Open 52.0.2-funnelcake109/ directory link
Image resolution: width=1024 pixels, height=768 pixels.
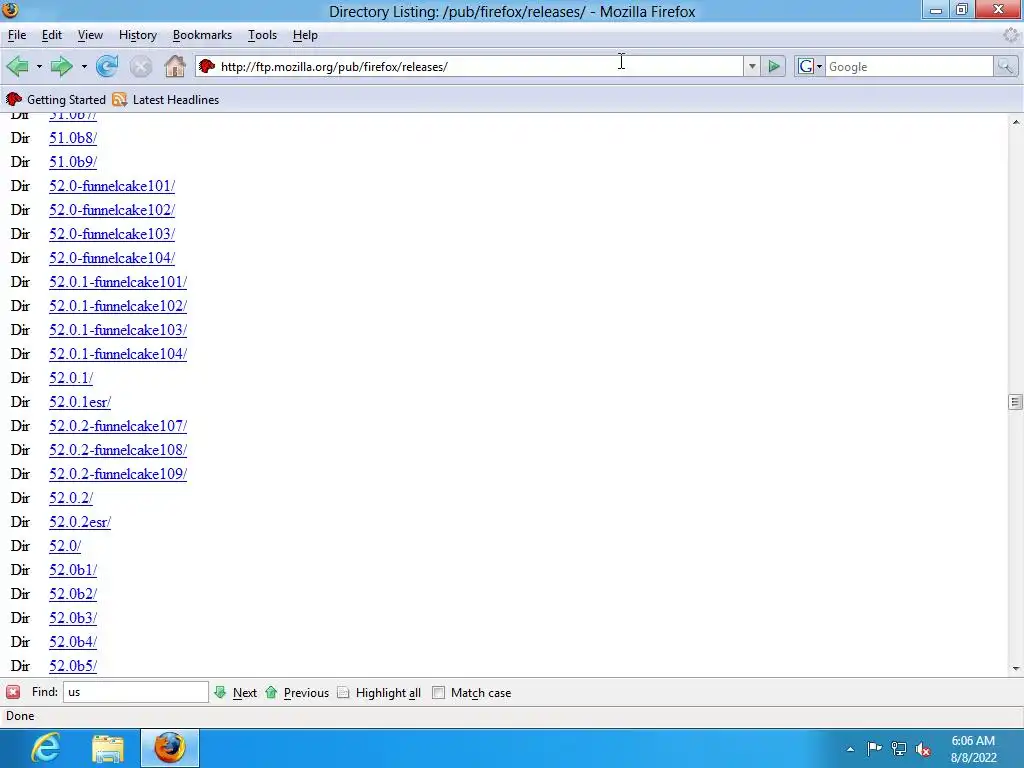[118, 474]
